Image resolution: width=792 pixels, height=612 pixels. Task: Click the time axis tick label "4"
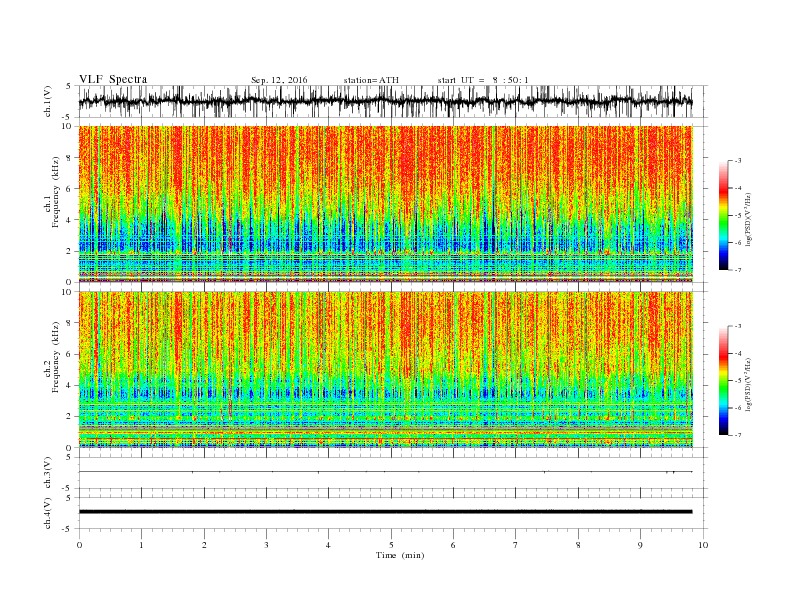click(x=328, y=545)
